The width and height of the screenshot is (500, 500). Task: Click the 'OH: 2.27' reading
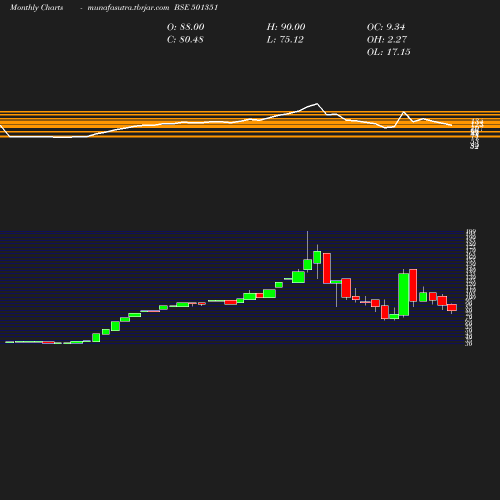(387, 39)
